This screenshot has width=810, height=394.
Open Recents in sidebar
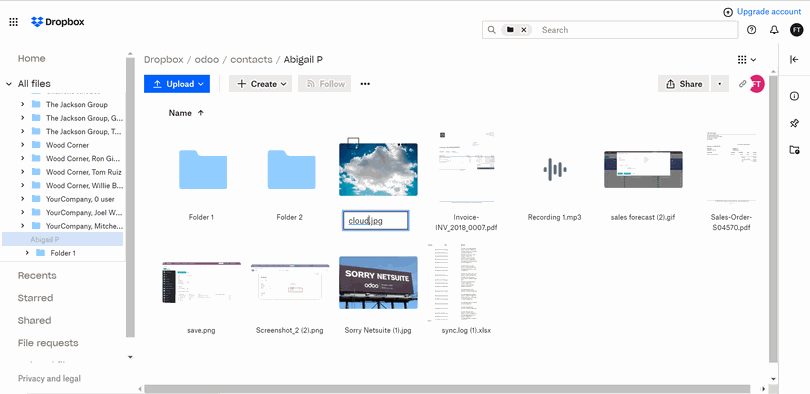tap(37, 275)
